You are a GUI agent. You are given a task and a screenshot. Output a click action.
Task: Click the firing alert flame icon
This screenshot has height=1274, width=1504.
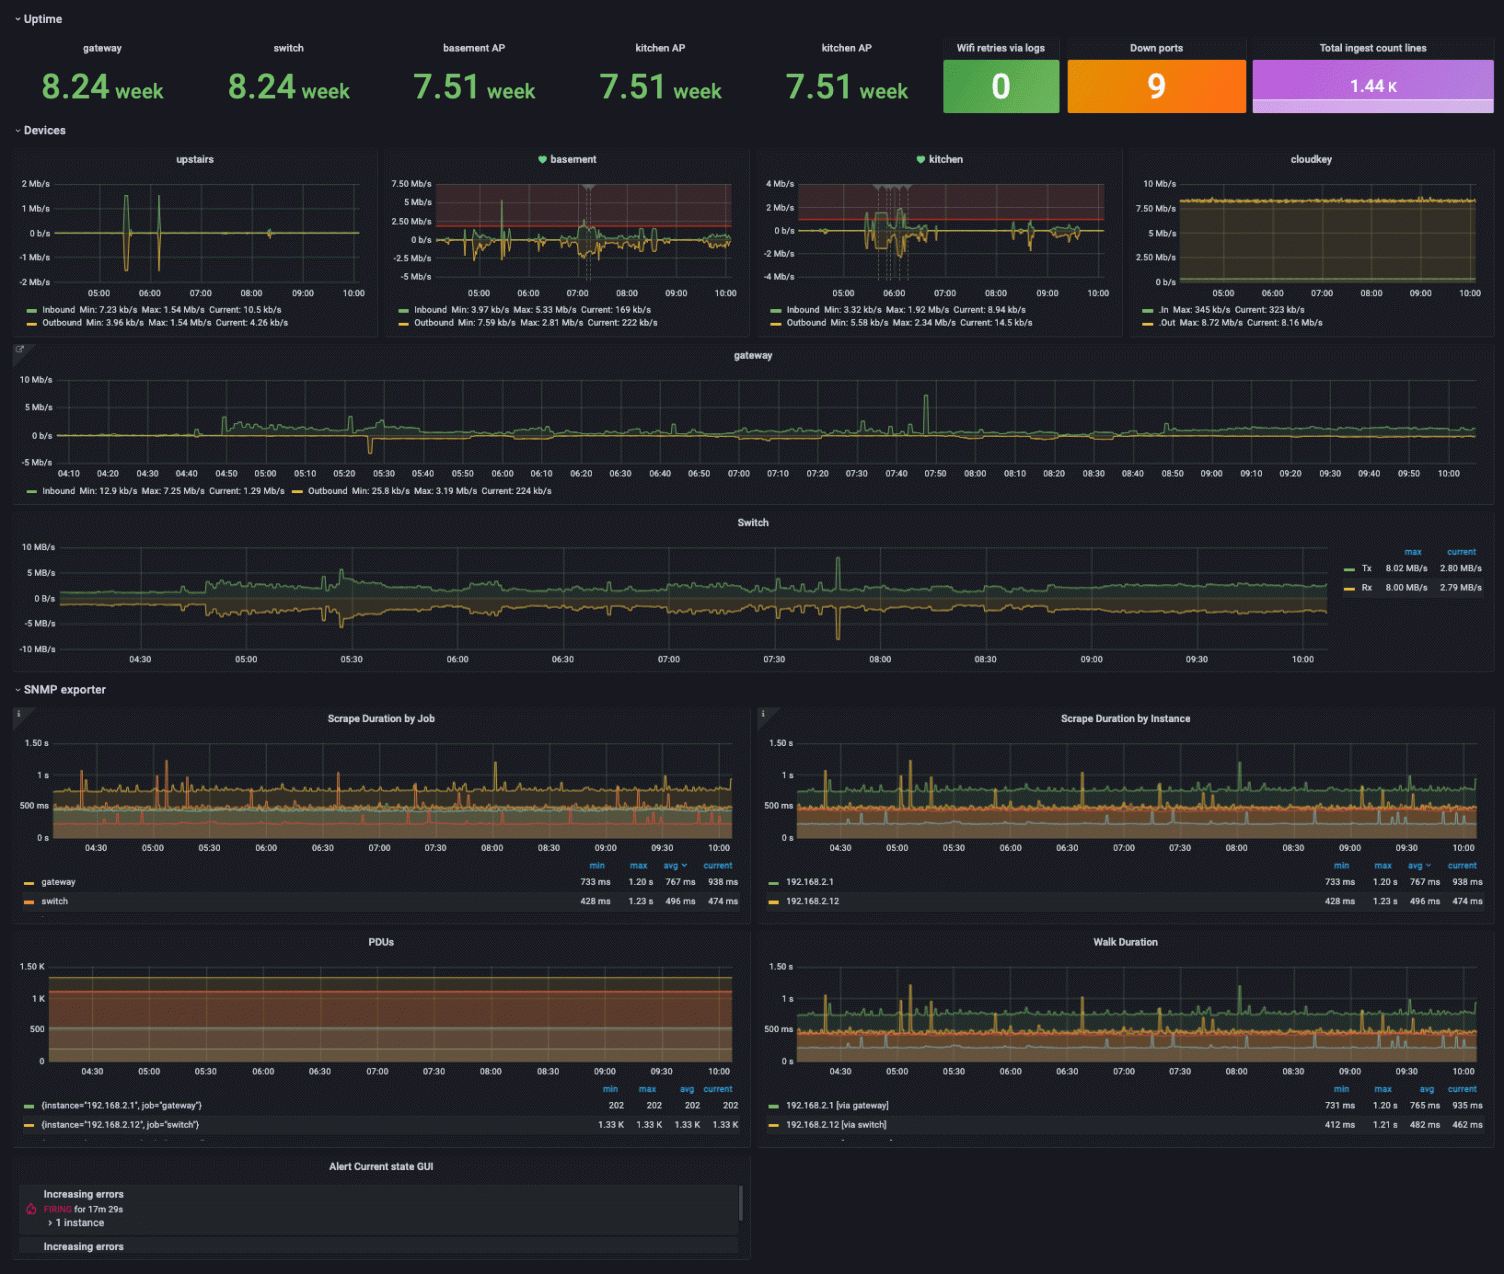tap(31, 1209)
